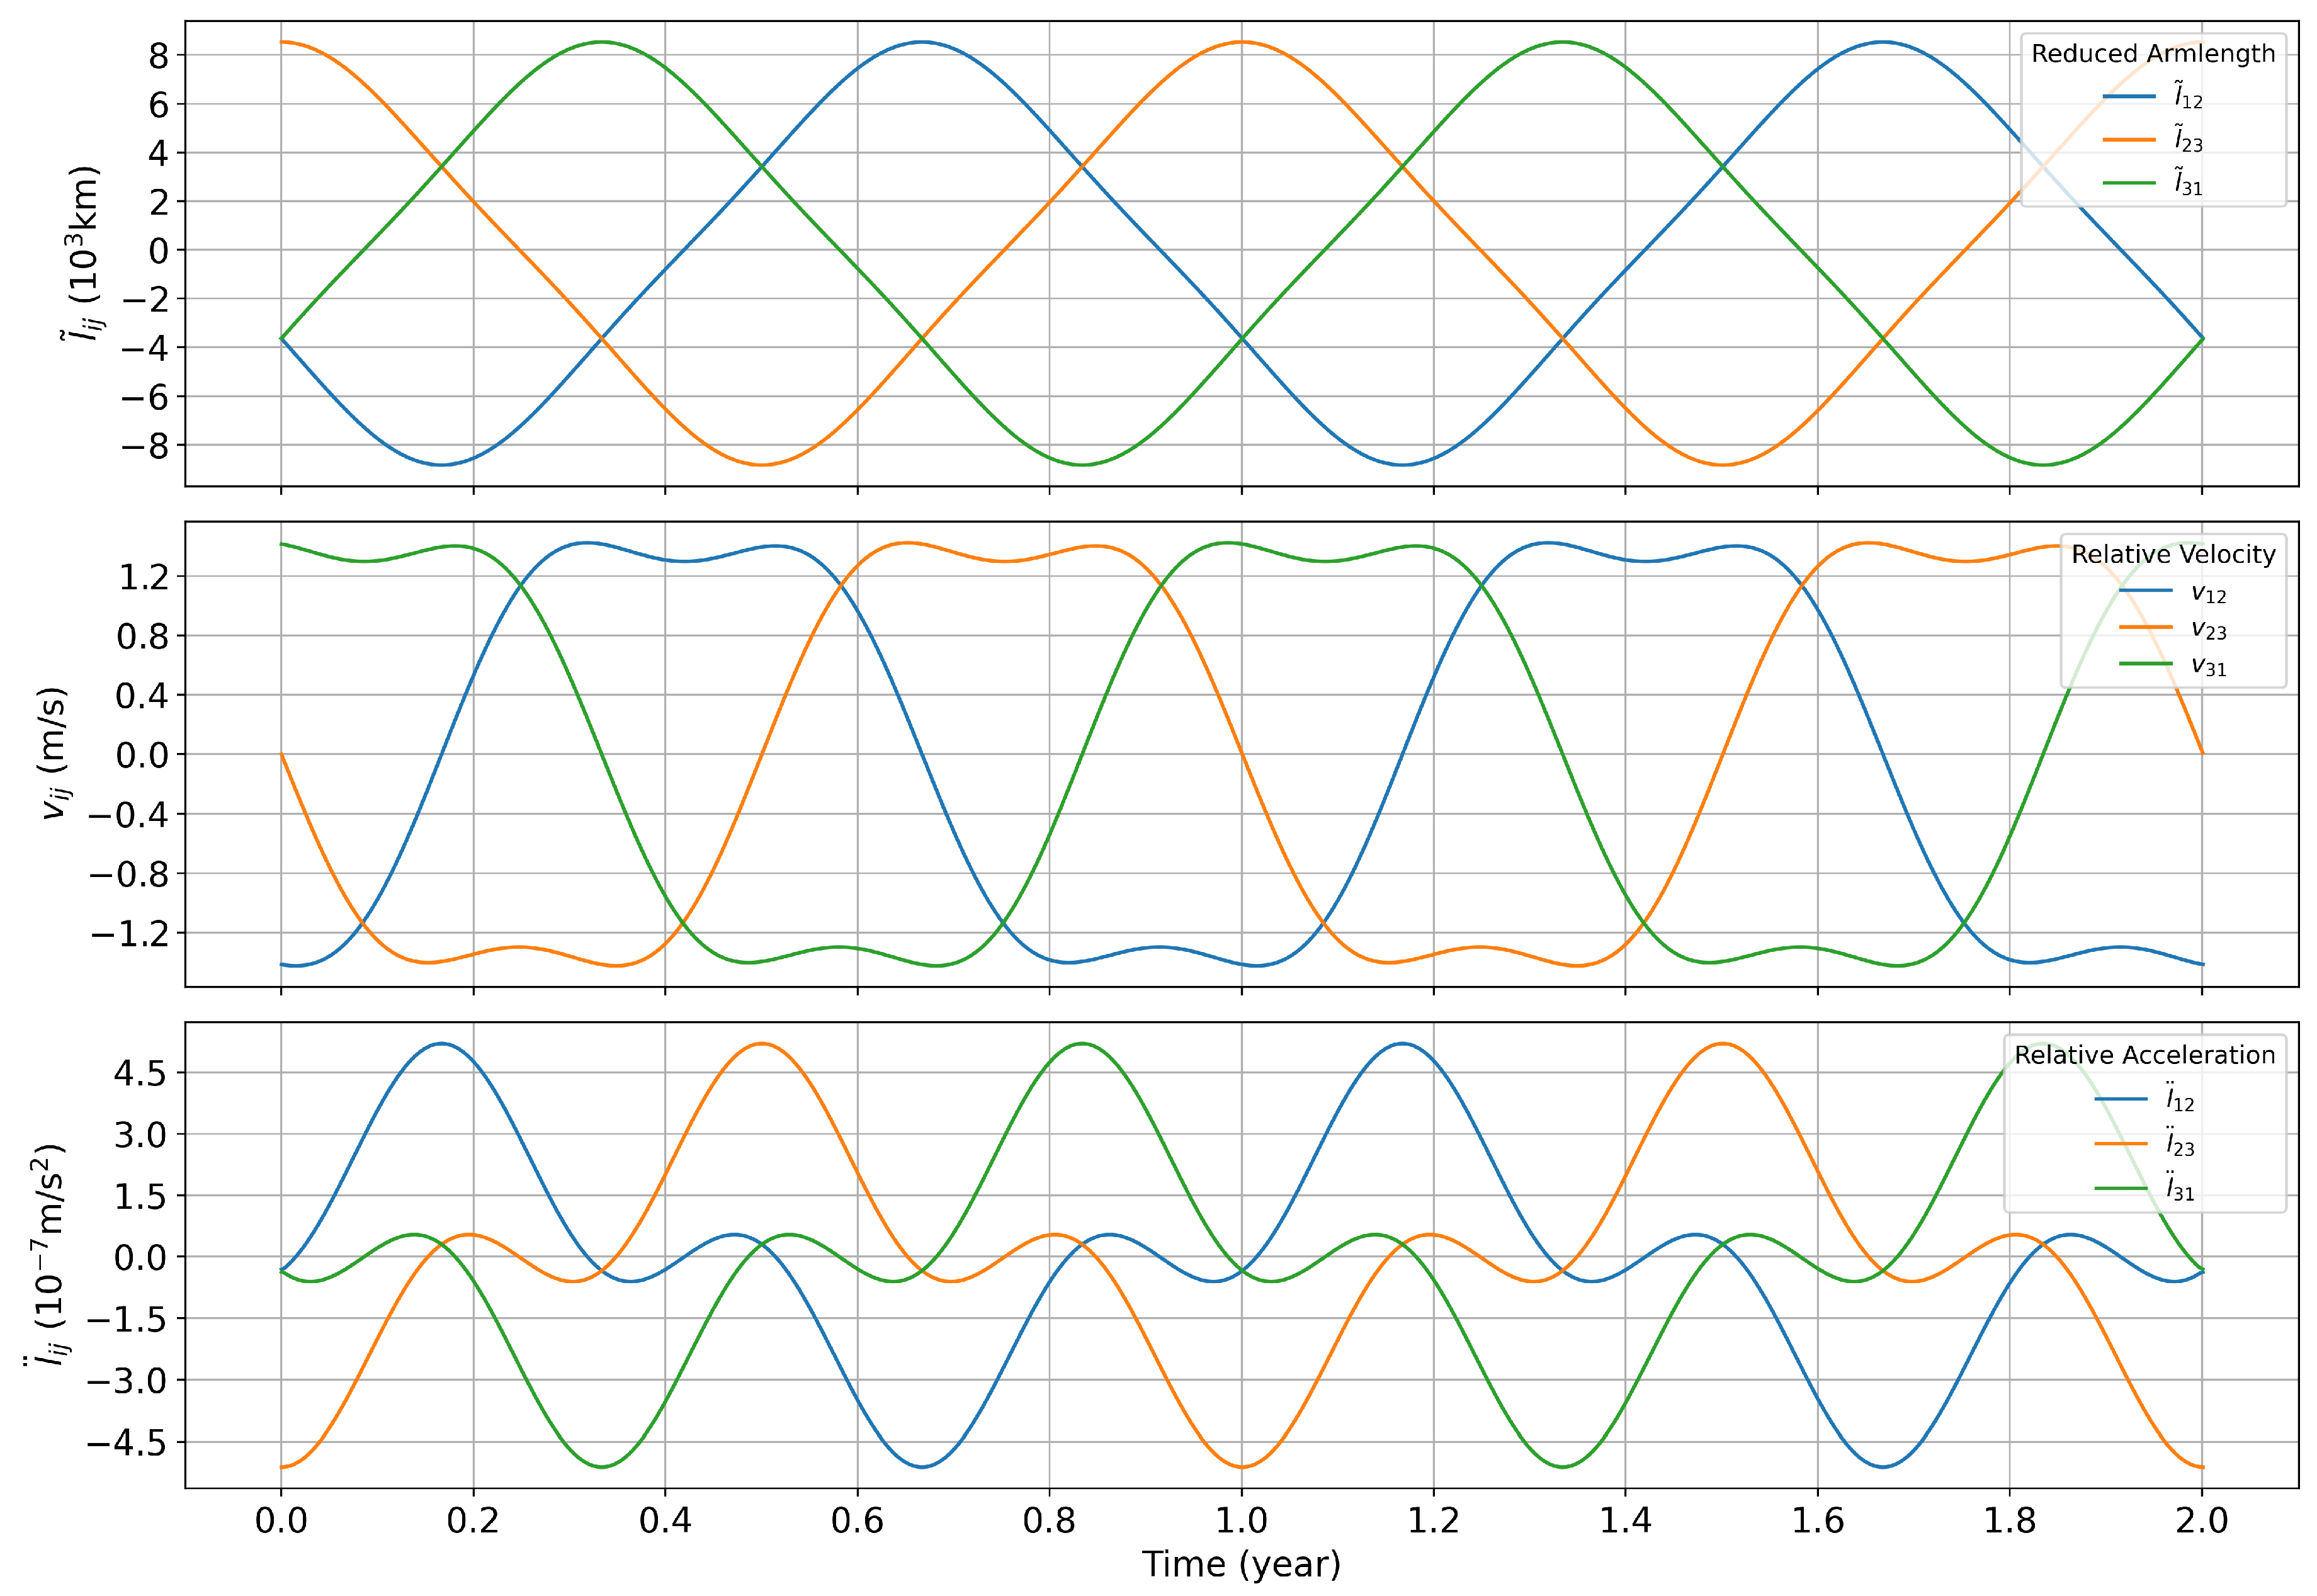
Task: Click the 'Time (year)' x-axis label
Action: click(x=1241, y=1564)
